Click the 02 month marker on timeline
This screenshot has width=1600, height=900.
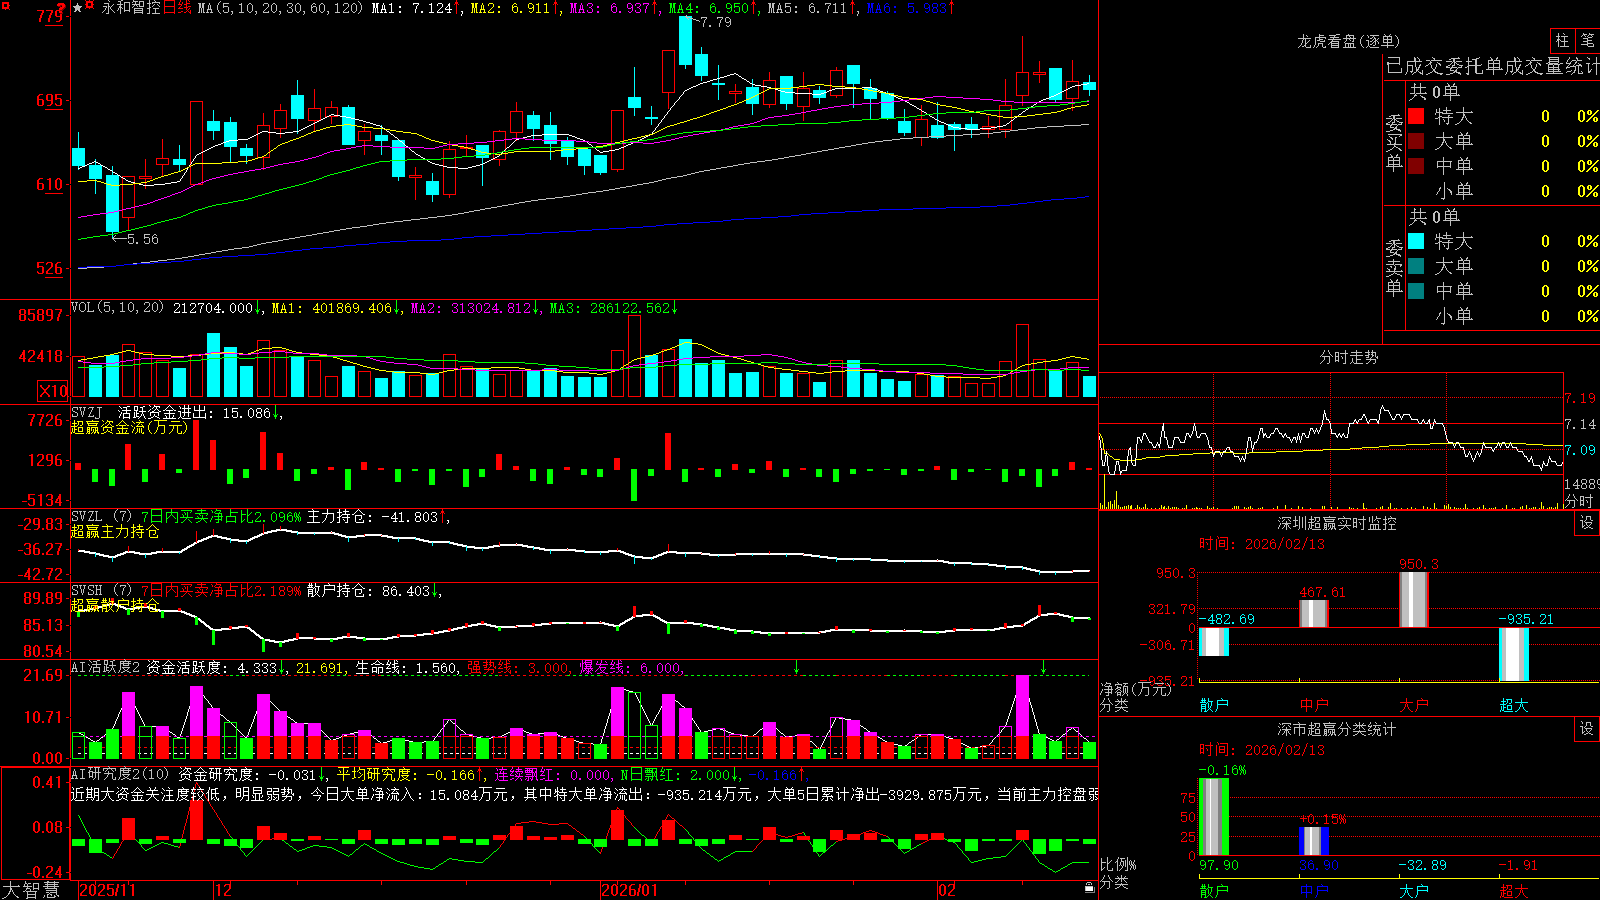tap(947, 890)
